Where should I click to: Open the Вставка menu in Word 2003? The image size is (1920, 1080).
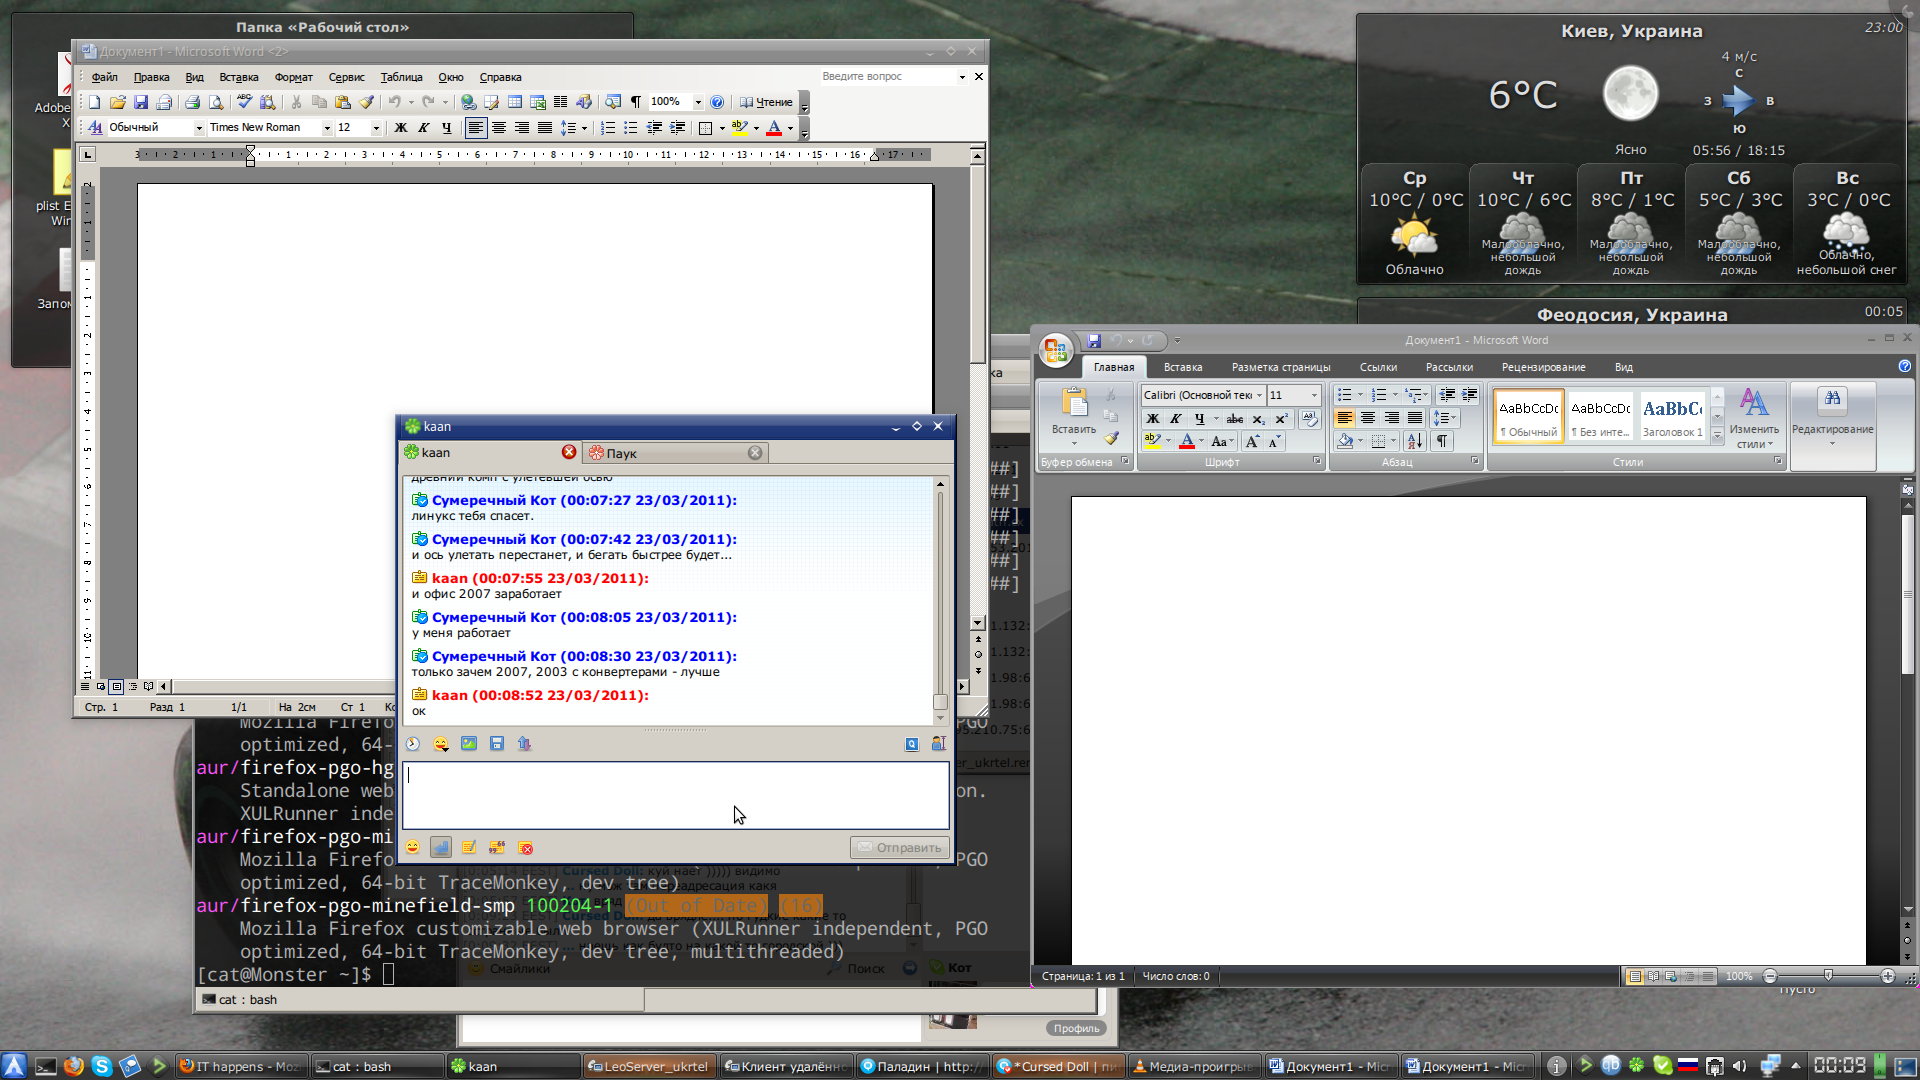point(238,77)
